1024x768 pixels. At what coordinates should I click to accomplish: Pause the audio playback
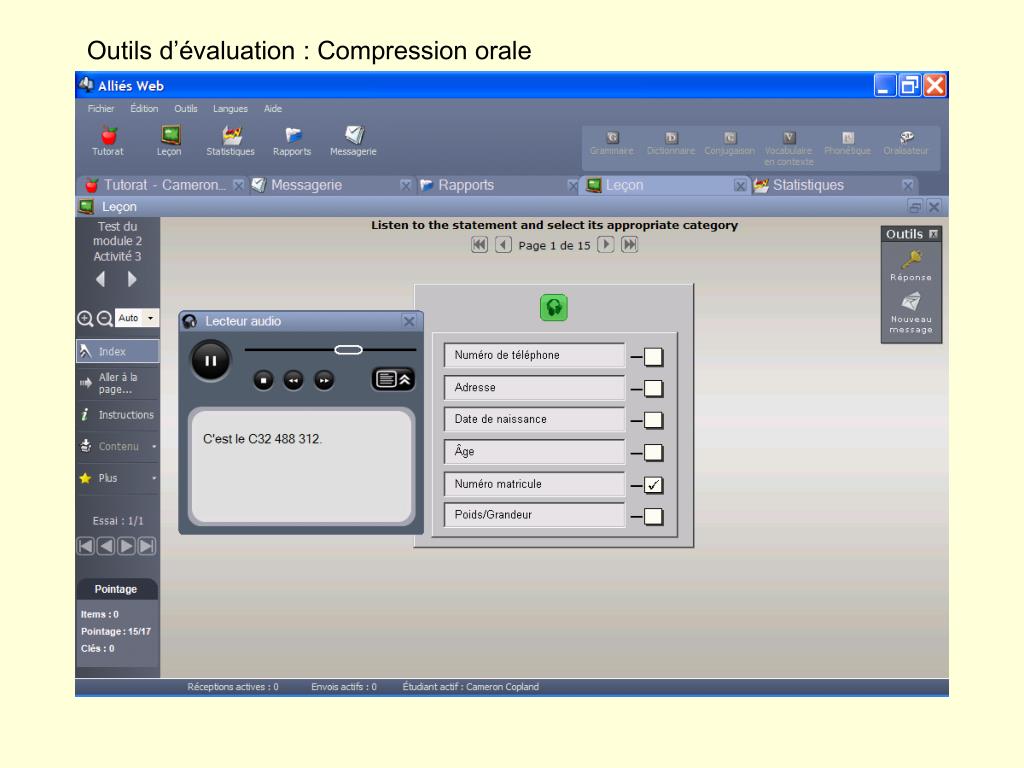(210, 360)
